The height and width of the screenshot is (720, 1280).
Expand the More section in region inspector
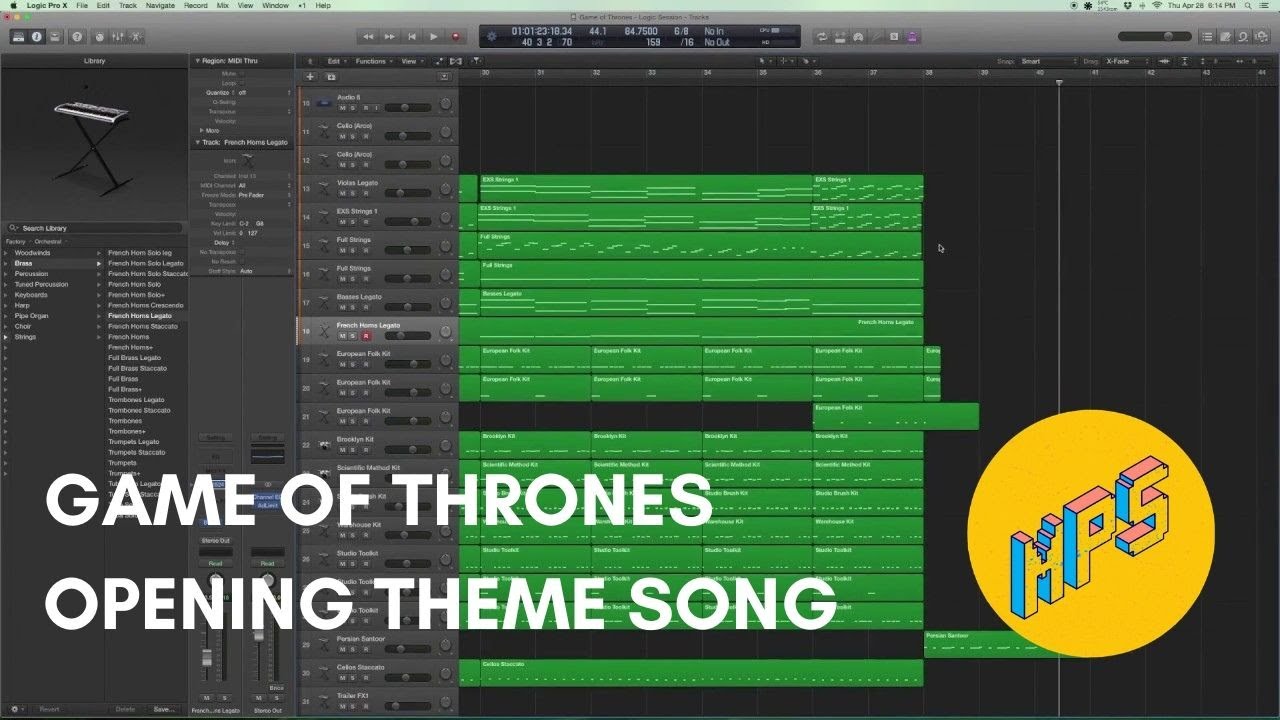(202, 130)
